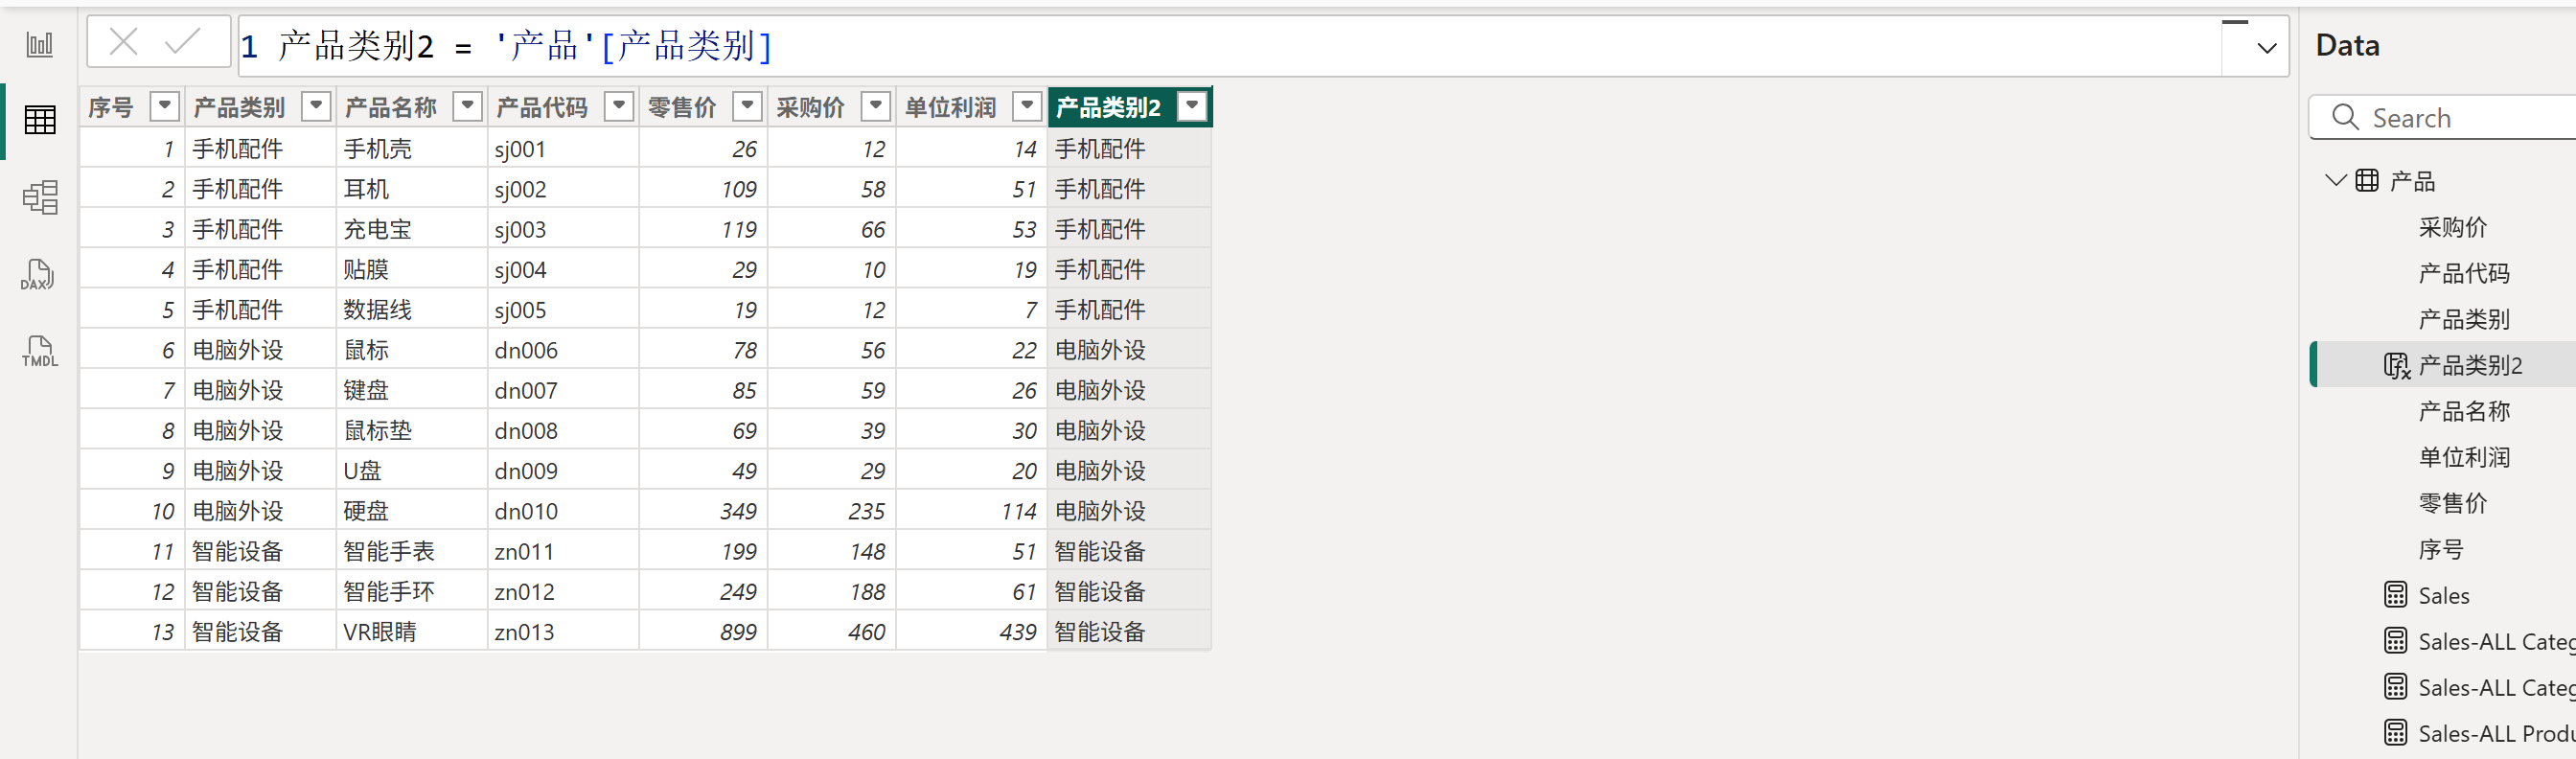The width and height of the screenshot is (2576, 759).
Task: Click measure icon next to Sales-ALL Produ
Action: [2395, 733]
